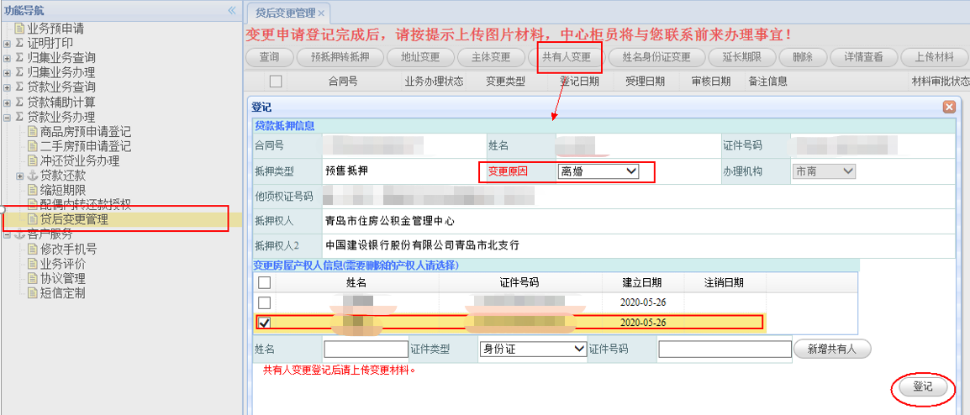Close the 登记 dialog window
This screenshot has width=970, height=415.
pos(948,106)
